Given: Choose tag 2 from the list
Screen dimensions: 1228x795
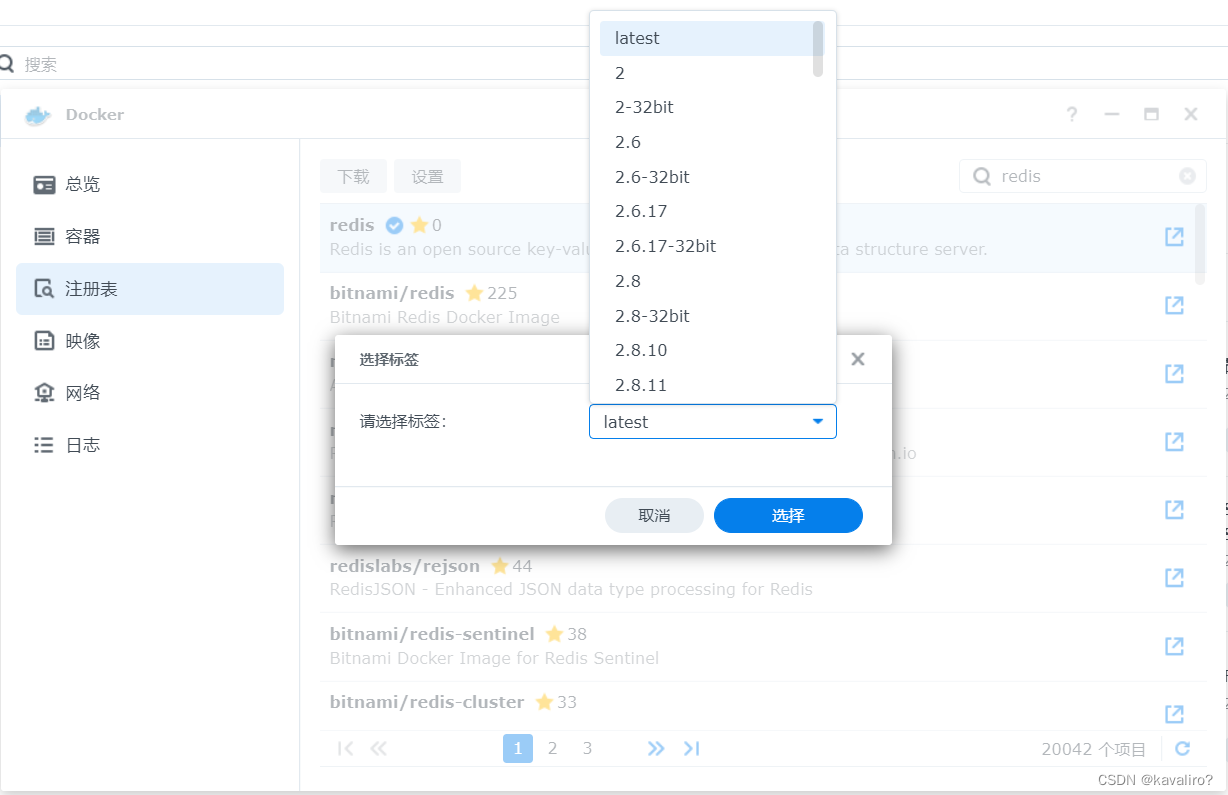Looking at the screenshot, I should [x=706, y=73].
